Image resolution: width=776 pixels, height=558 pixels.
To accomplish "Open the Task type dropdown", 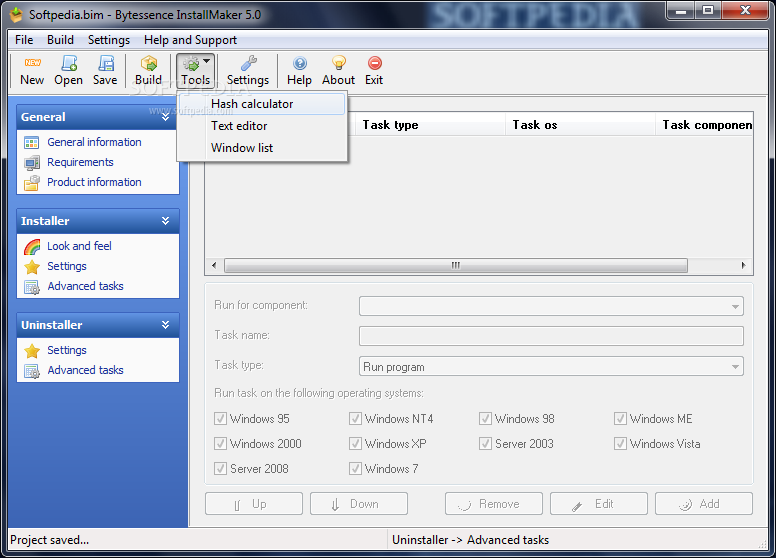I will click(x=735, y=367).
